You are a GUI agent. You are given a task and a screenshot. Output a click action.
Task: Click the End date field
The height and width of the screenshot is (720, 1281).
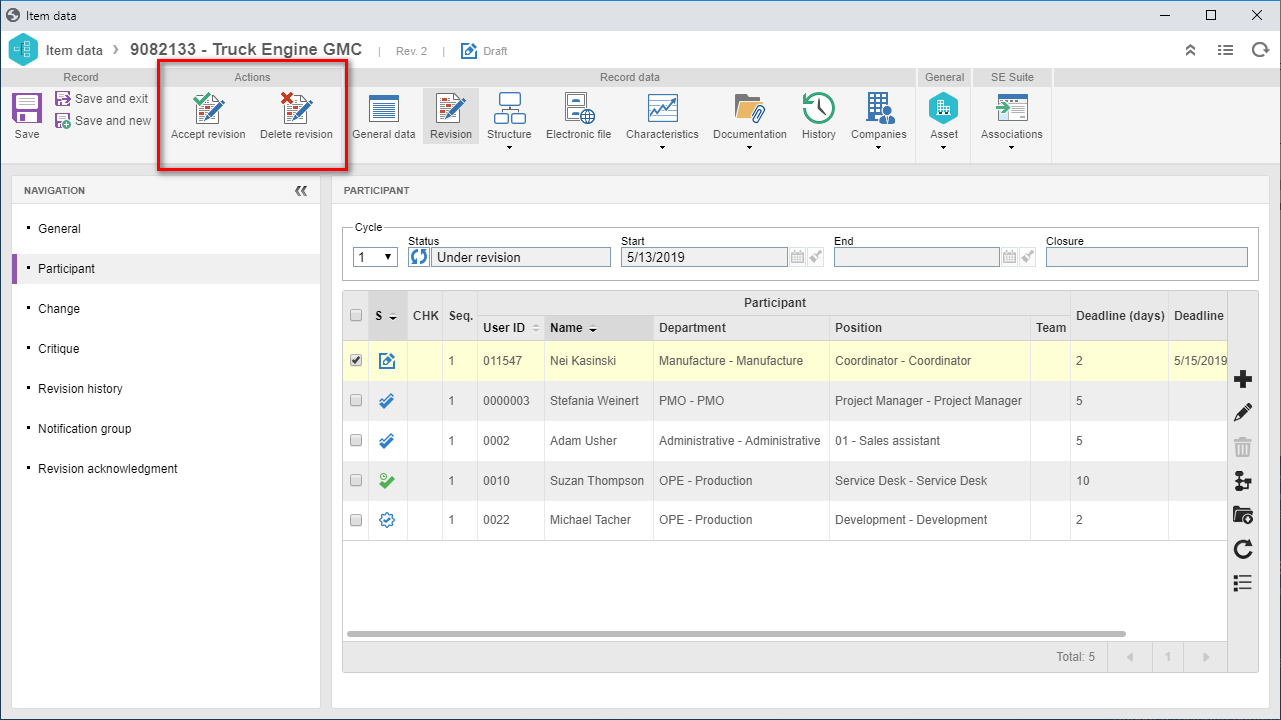coord(917,257)
